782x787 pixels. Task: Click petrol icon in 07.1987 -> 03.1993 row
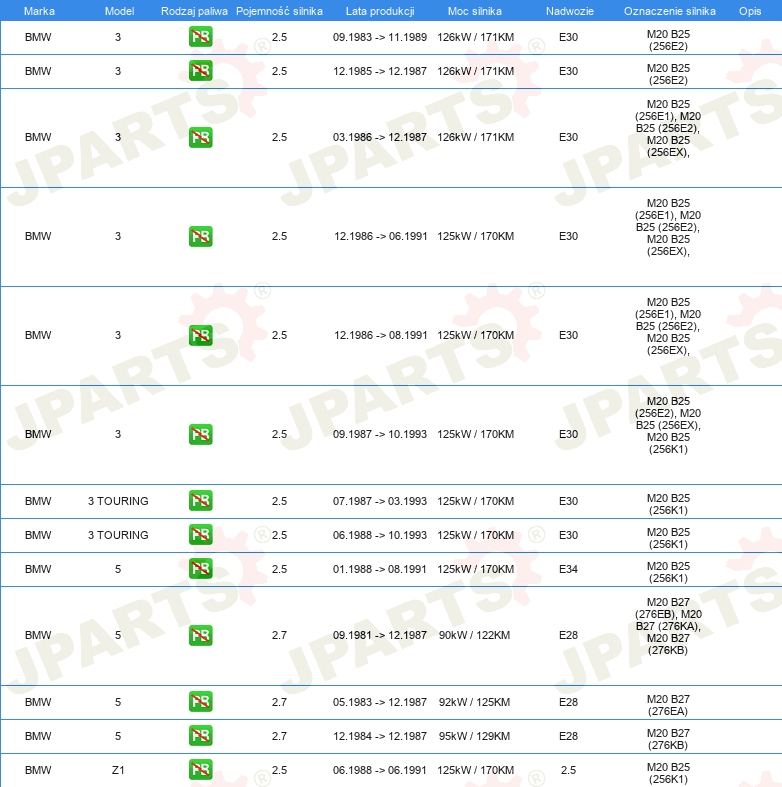click(200, 500)
